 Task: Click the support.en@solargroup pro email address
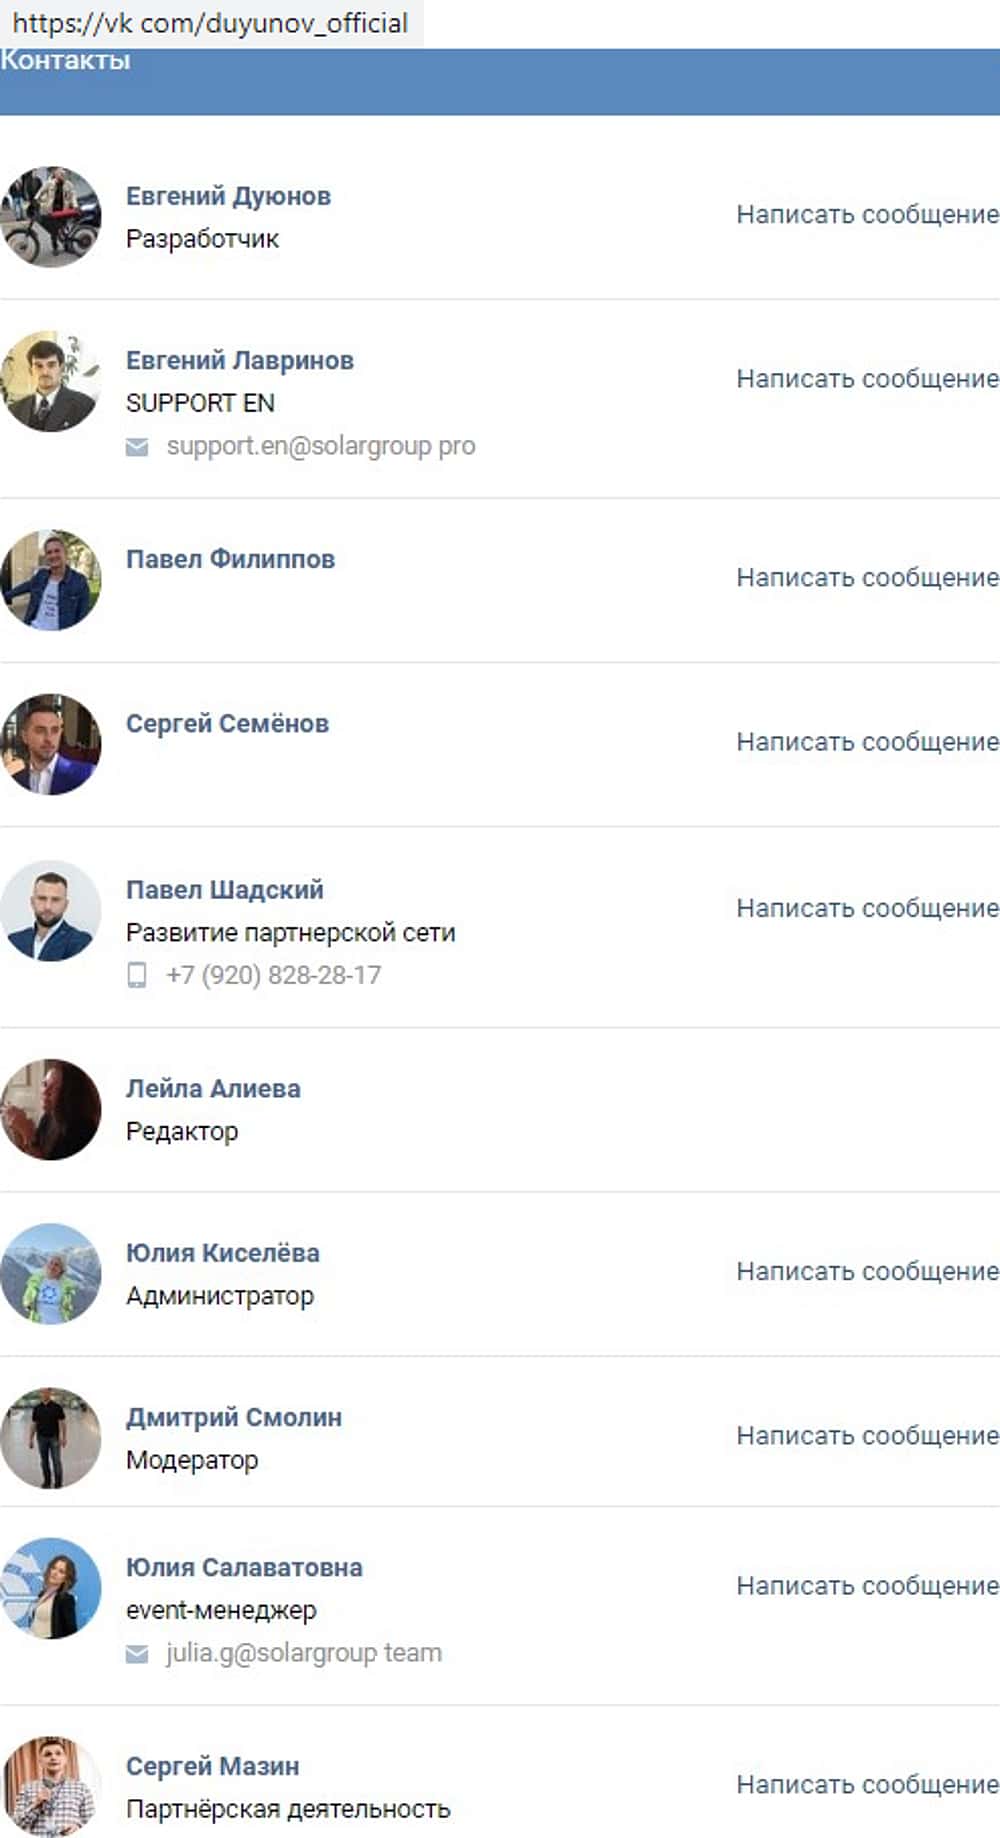[321, 446]
